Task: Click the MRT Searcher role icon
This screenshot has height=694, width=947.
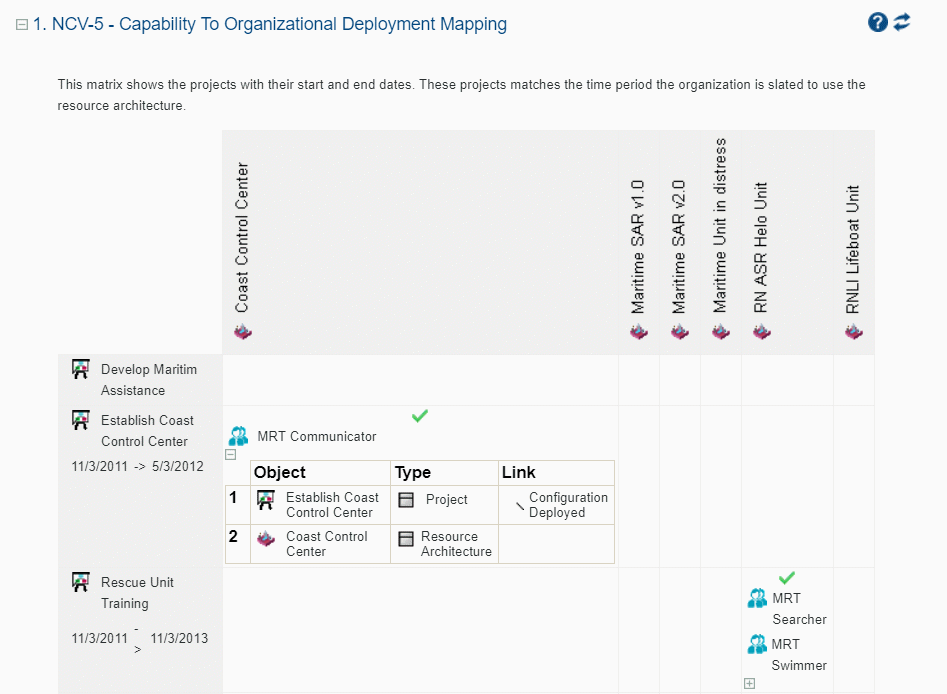Action: 758,599
